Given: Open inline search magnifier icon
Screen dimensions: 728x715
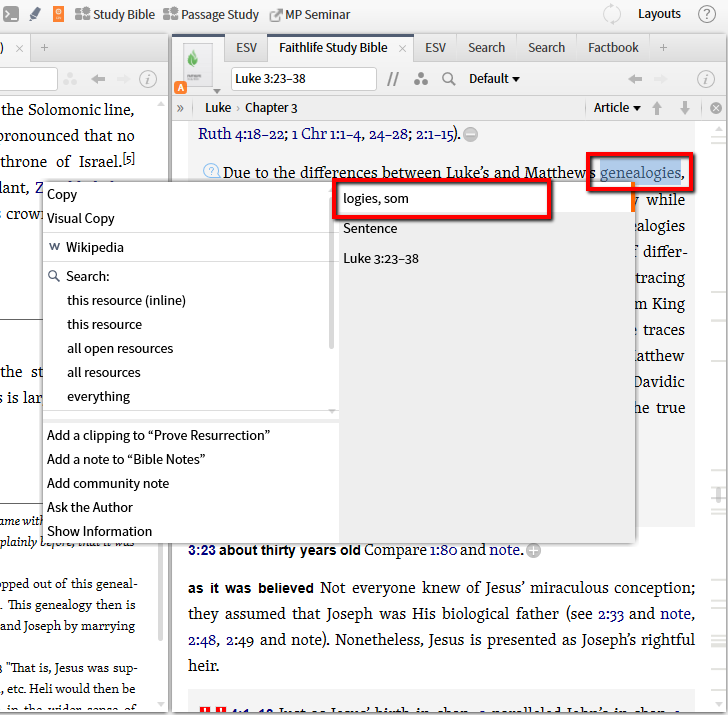Looking at the screenshot, I should pyautogui.click(x=448, y=79).
